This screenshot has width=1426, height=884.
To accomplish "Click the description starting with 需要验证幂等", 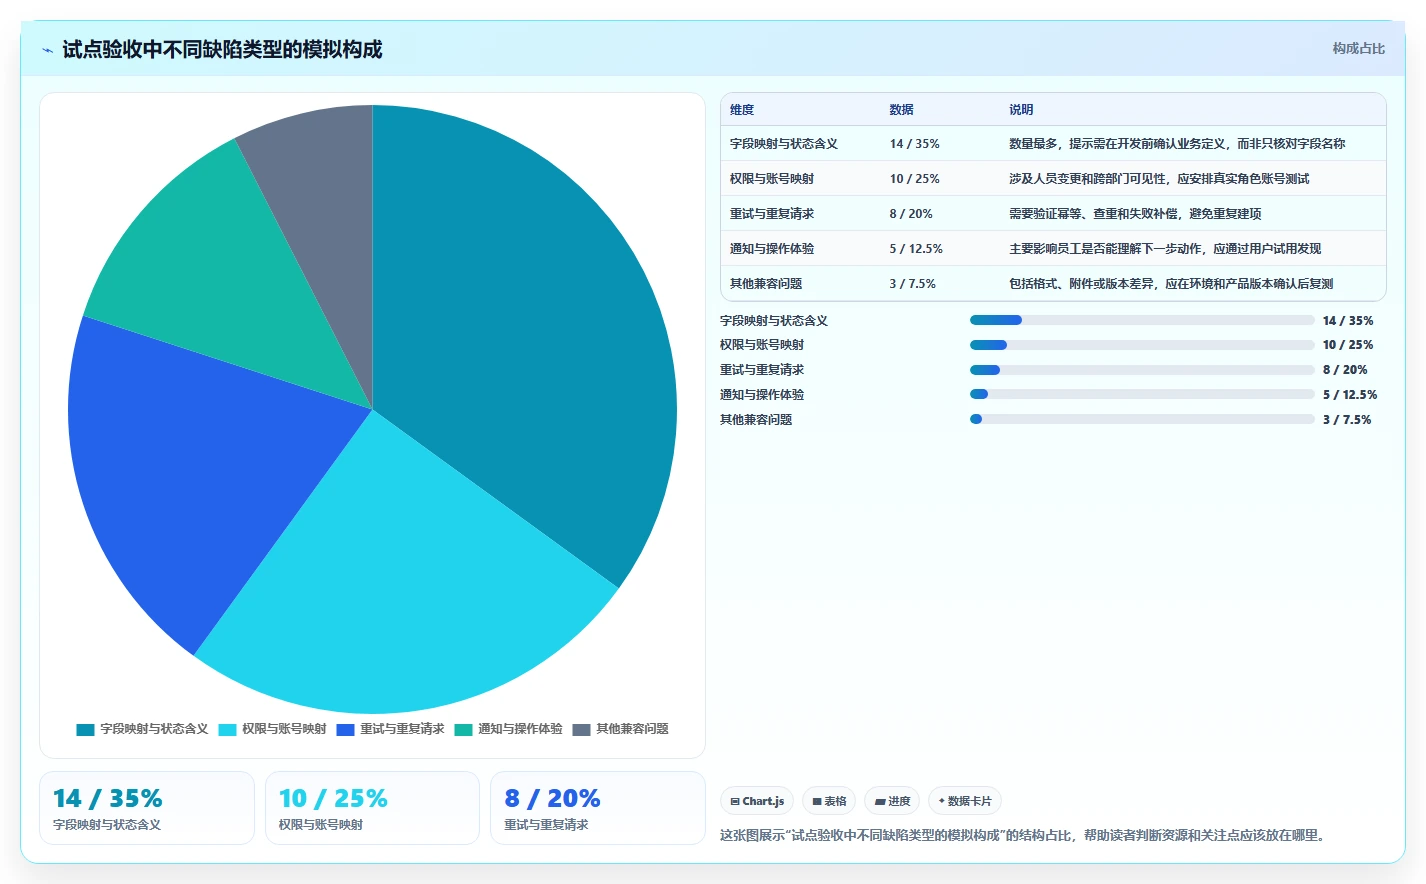I will 1135,214.
